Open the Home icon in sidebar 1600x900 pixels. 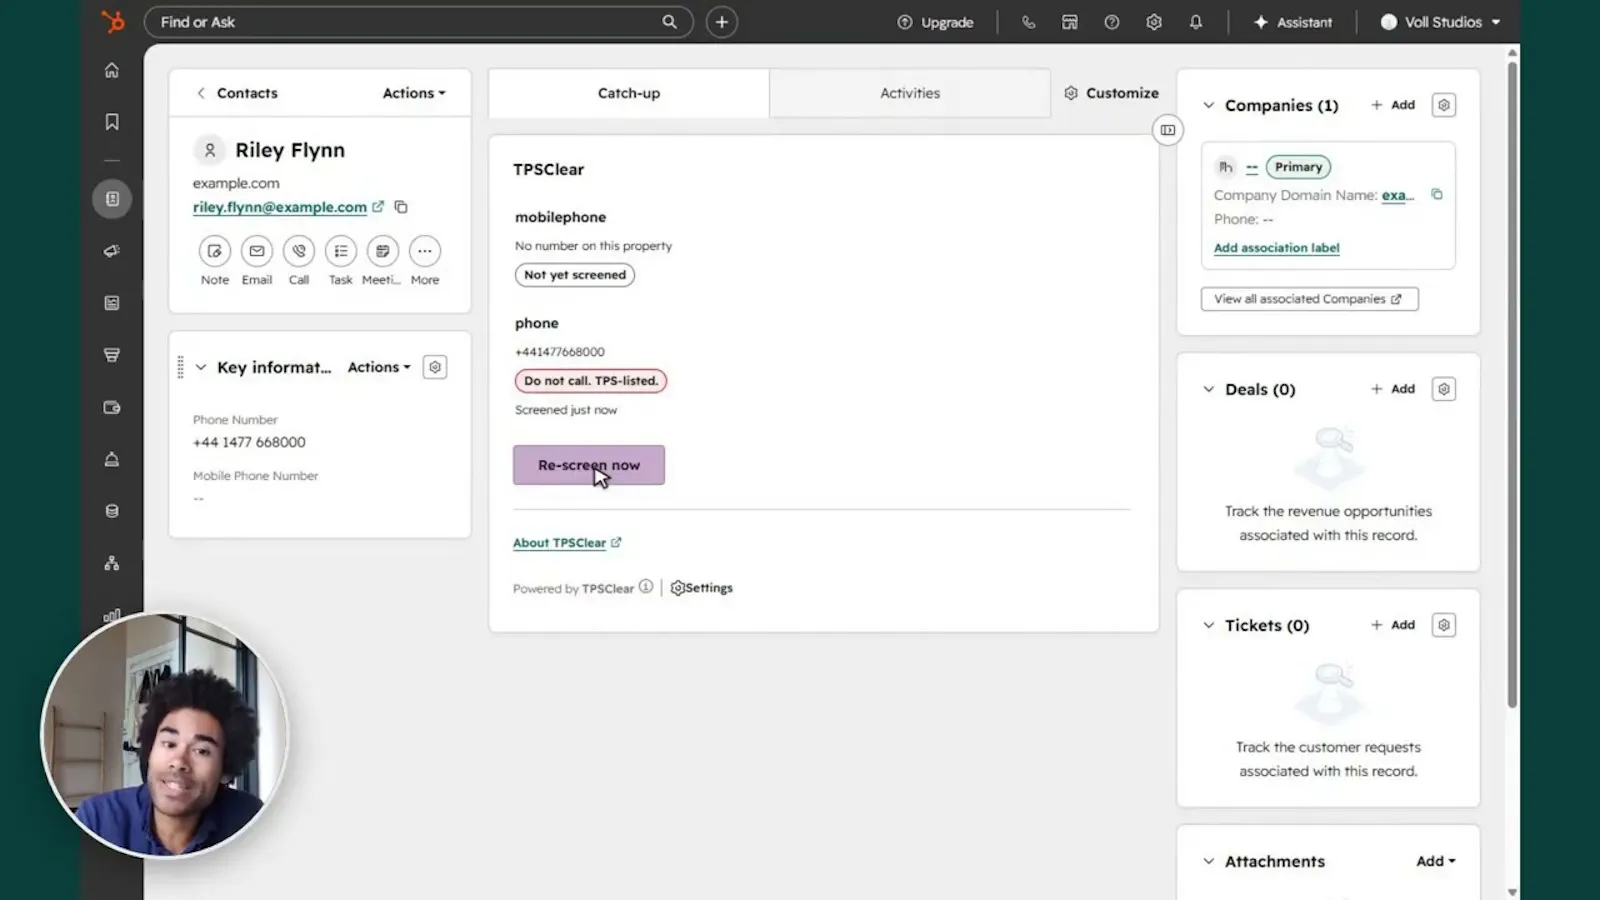pos(112,70)
